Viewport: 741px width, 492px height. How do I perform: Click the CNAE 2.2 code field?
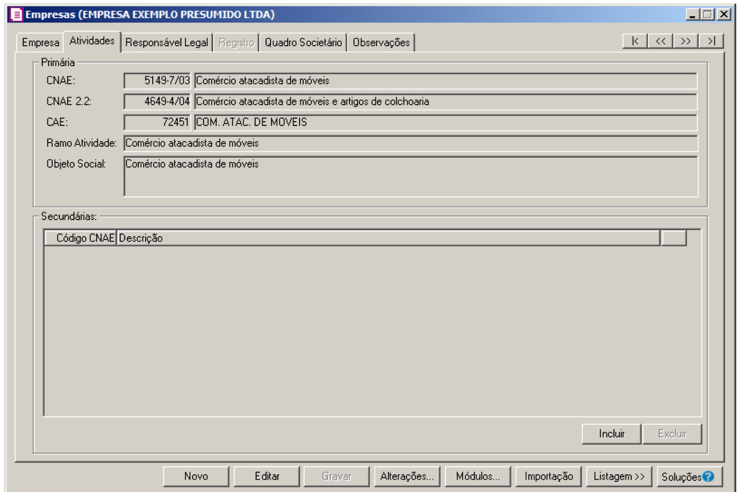point(157,101)
